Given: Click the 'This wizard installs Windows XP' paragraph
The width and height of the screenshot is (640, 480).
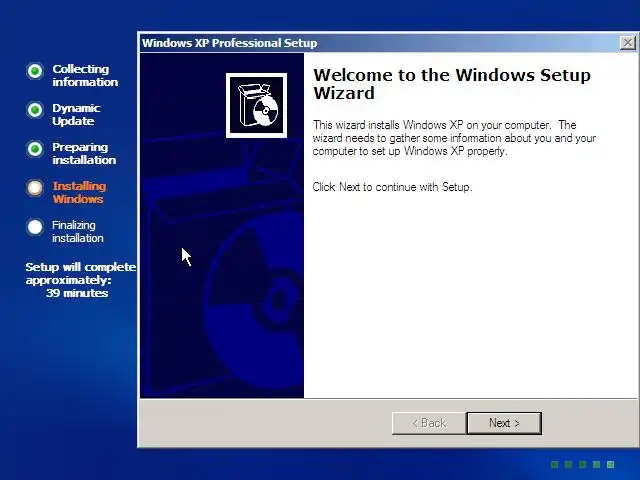Looking at the screenshot, I should (454, 138).
